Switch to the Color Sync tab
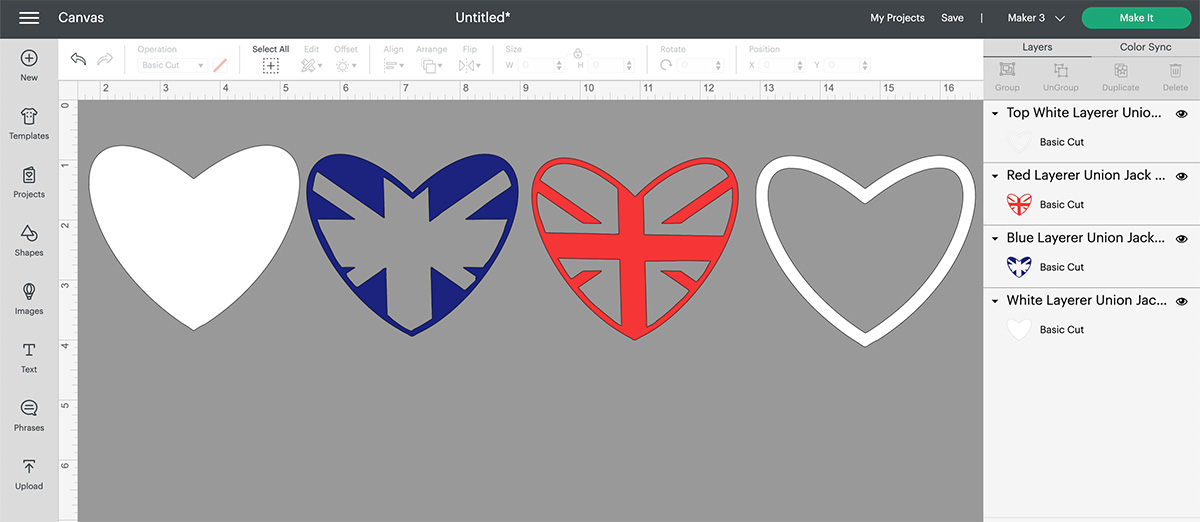This screenshot has width=1200, height=522. click(1145, 47)
